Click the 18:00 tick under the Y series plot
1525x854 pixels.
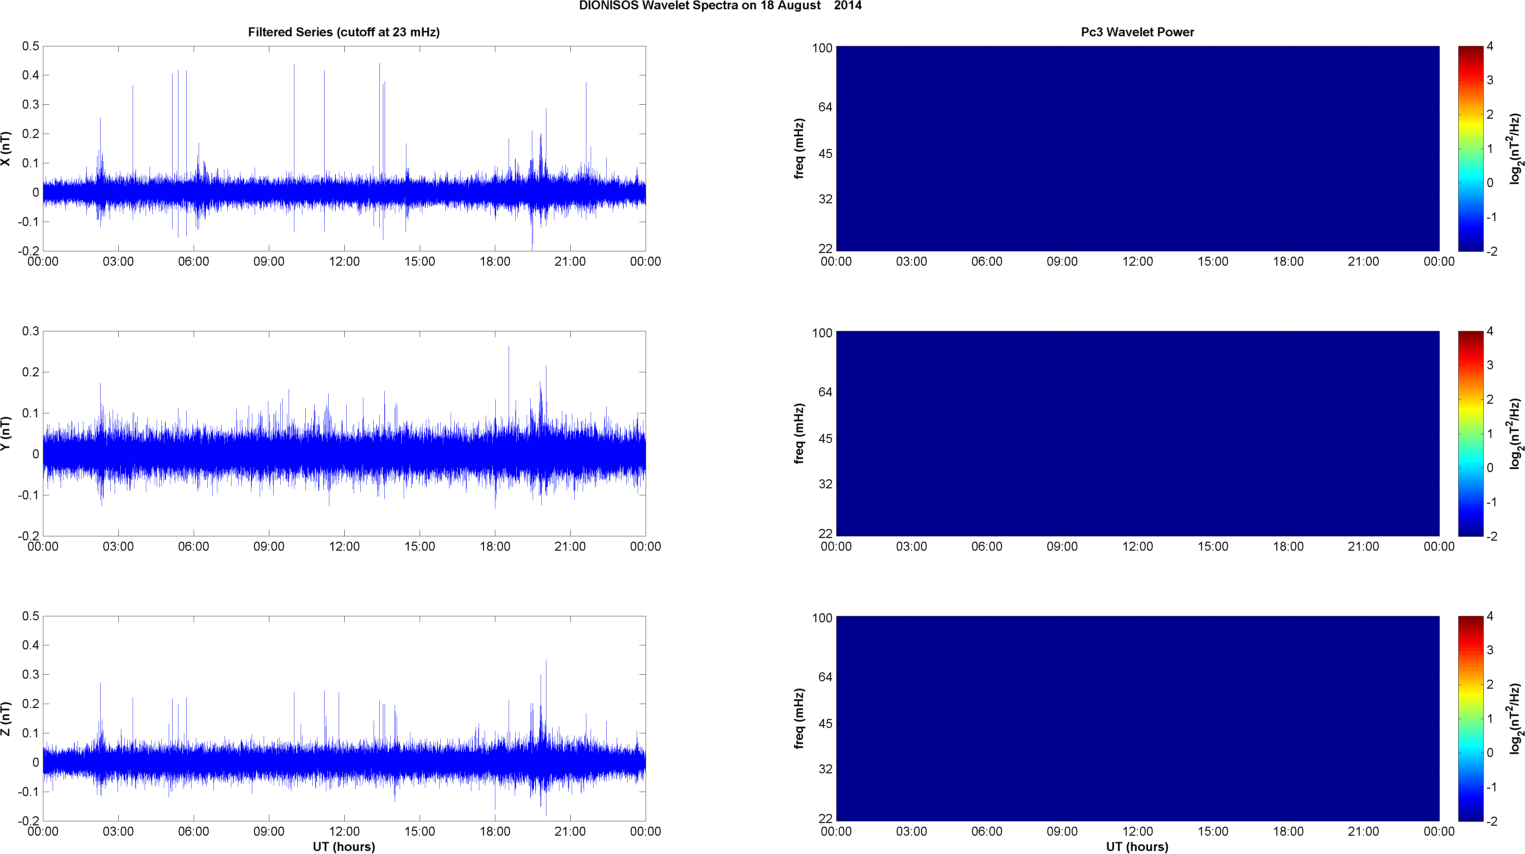tap(495, 547)
